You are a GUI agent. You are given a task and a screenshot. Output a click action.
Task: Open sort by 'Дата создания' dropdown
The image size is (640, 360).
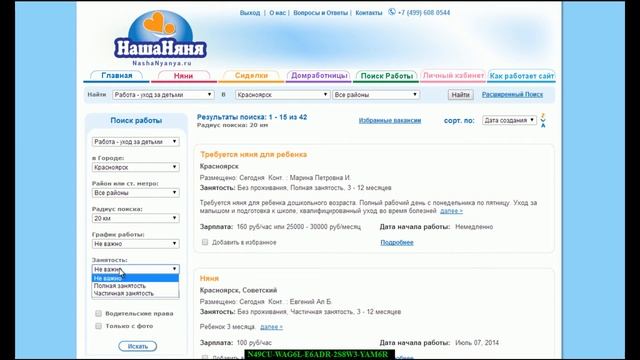point(509,120)
